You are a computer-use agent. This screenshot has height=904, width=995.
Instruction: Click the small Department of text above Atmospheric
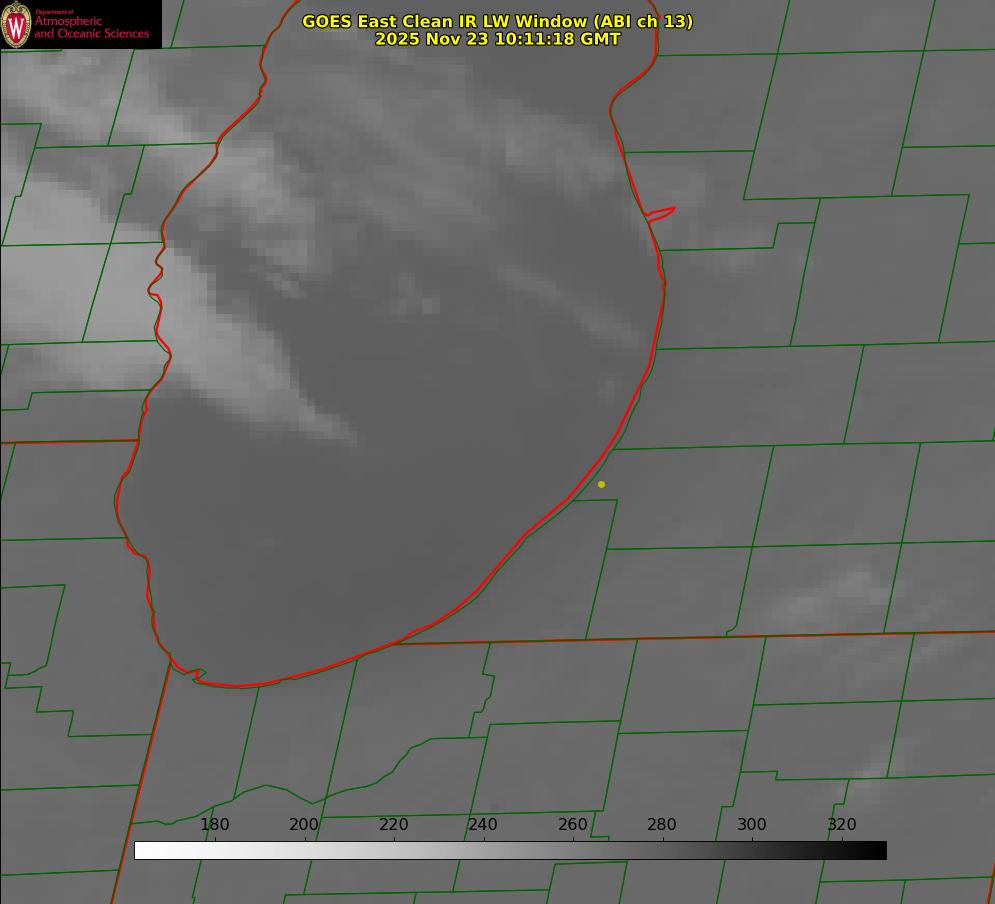pos(54,12)
